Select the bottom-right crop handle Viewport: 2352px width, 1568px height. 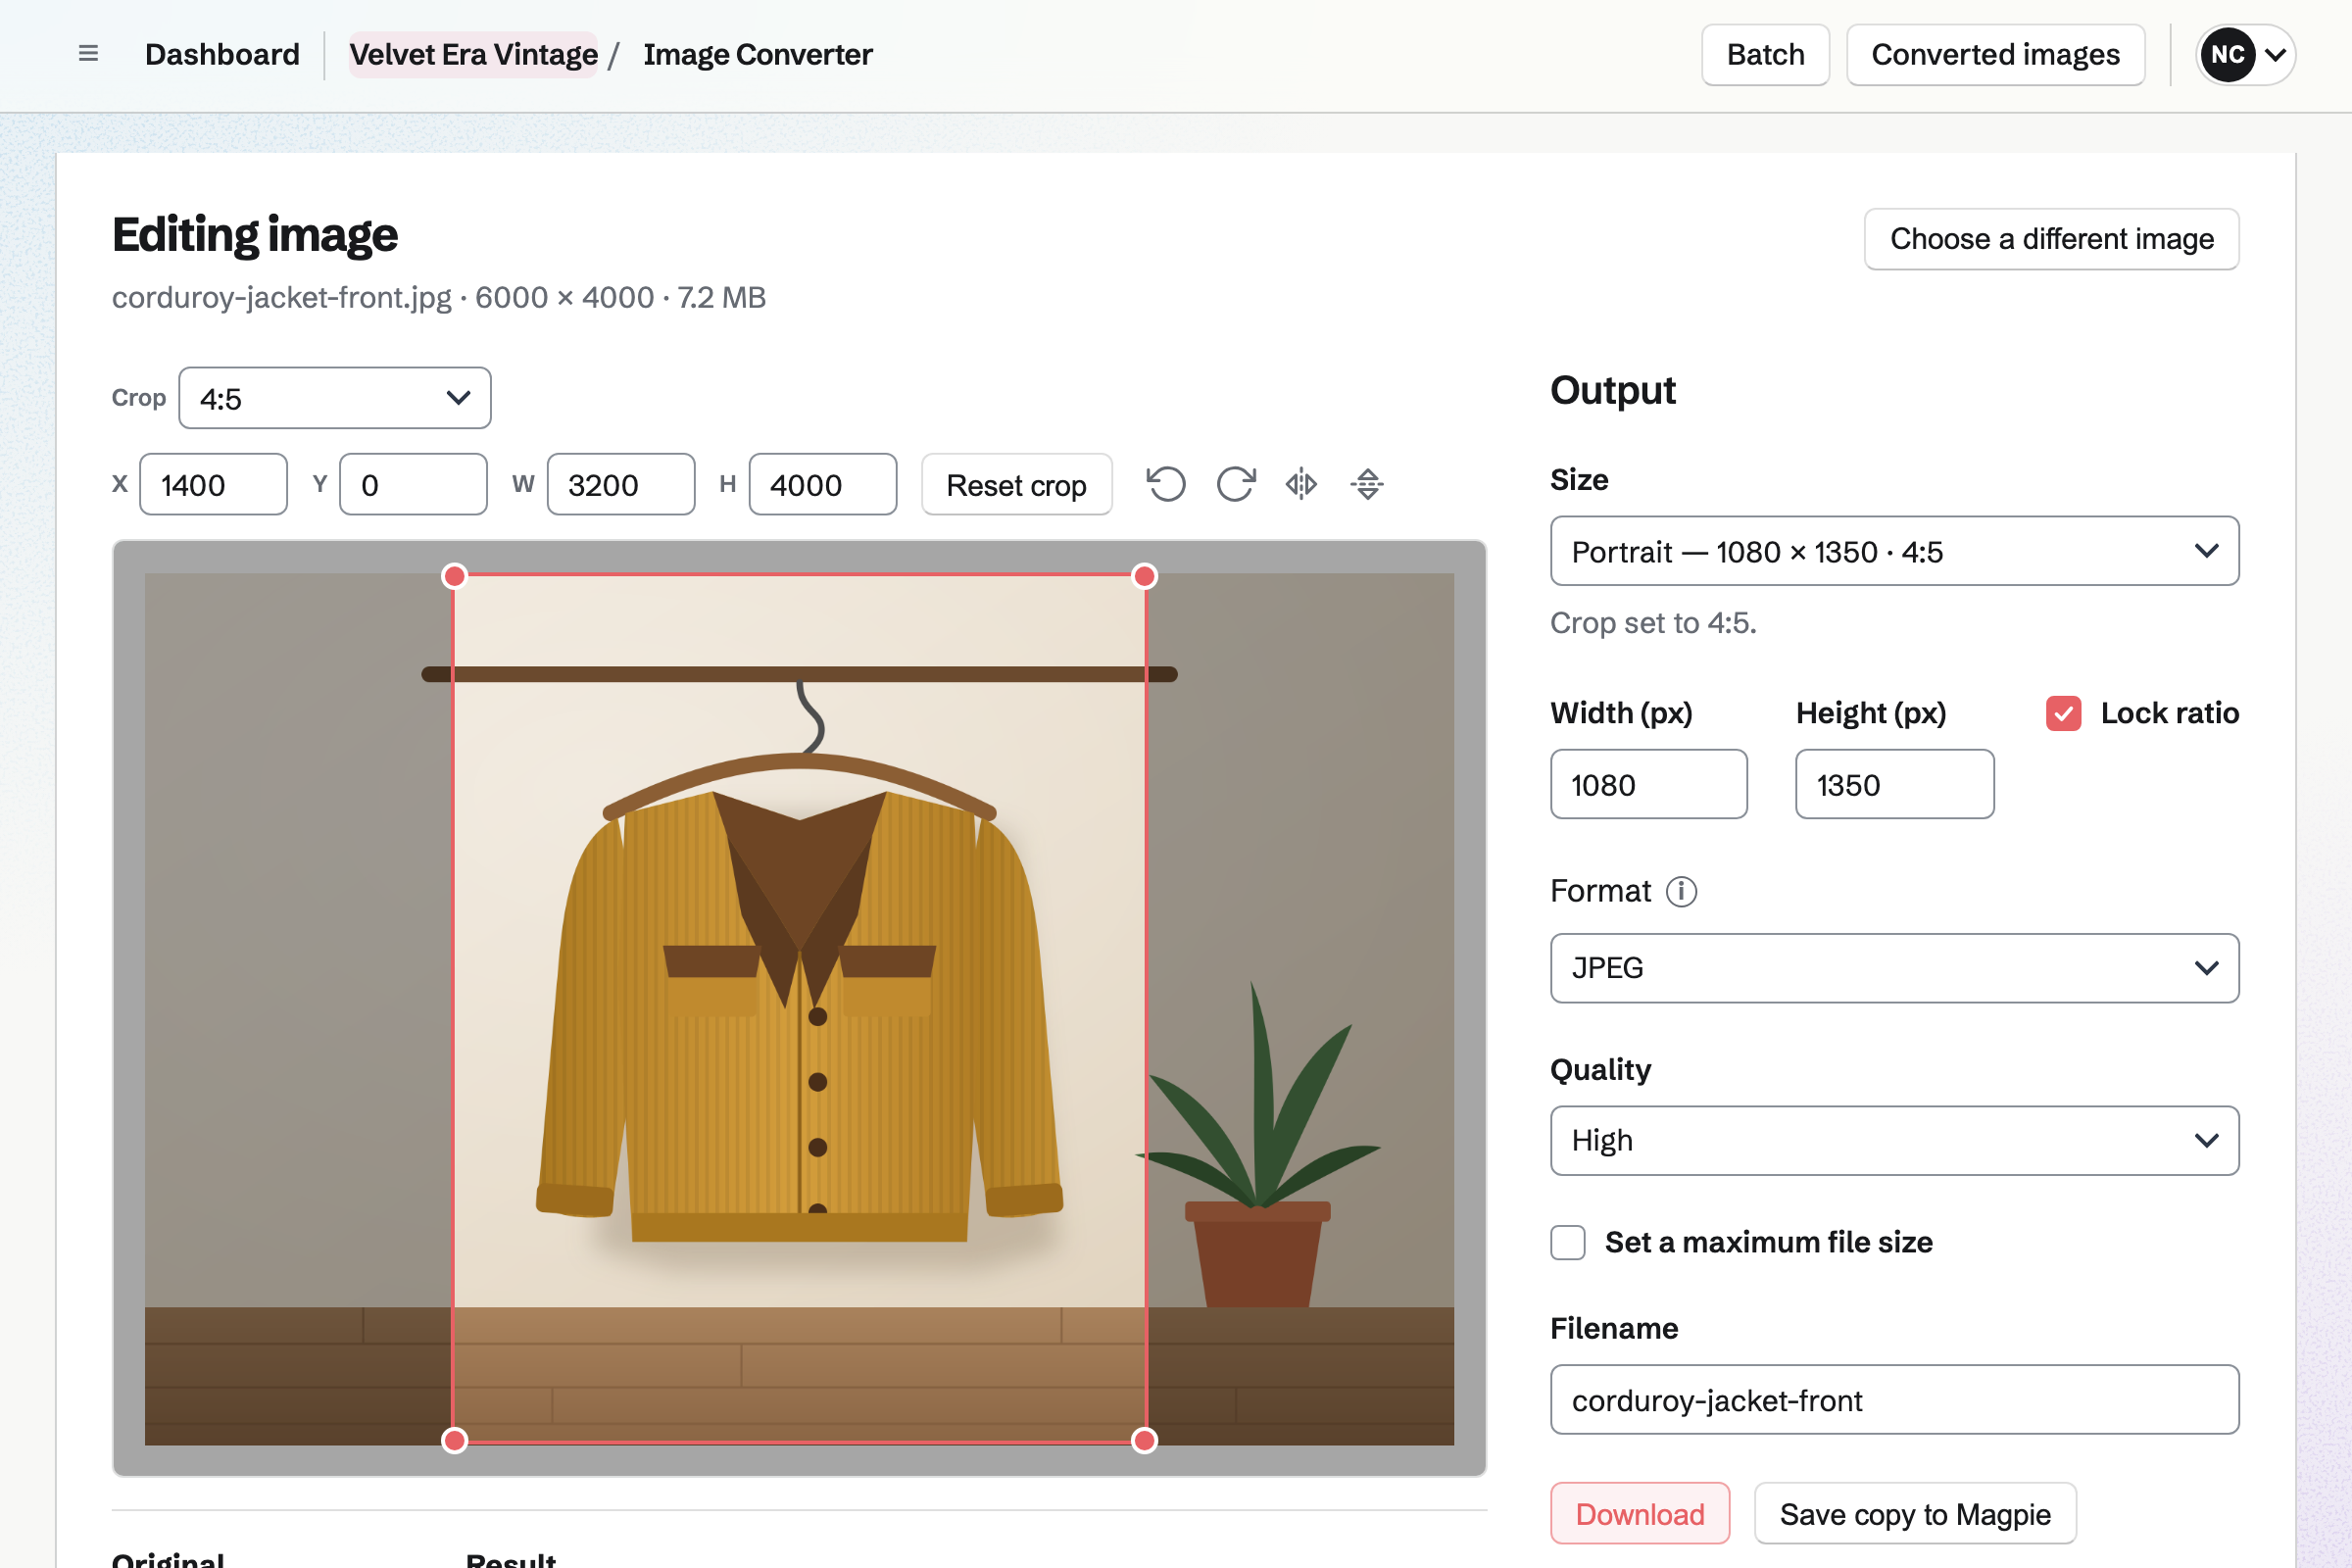point(1145,1440)
